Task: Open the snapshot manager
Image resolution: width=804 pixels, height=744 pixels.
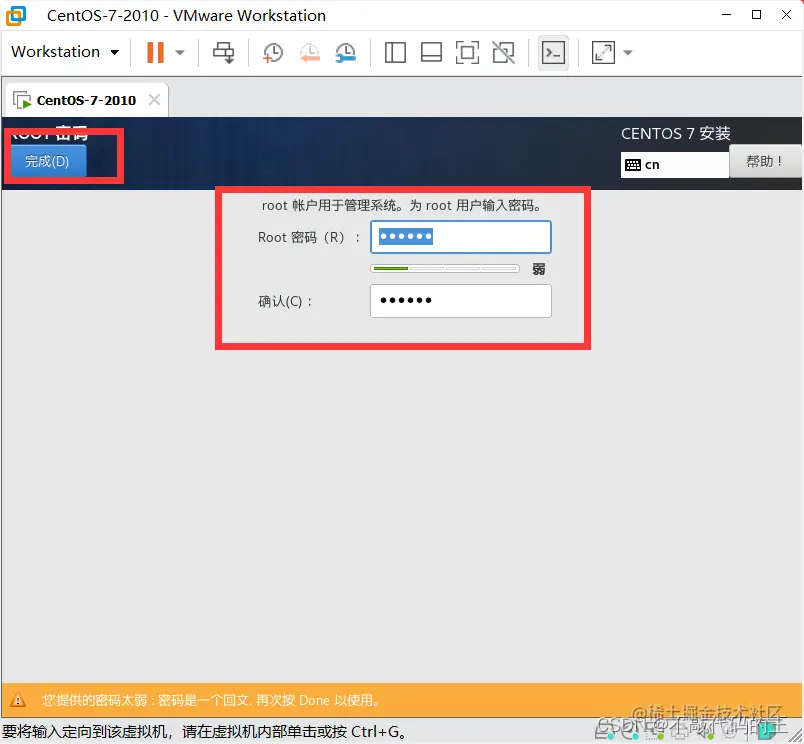Action: pos(346,52)
